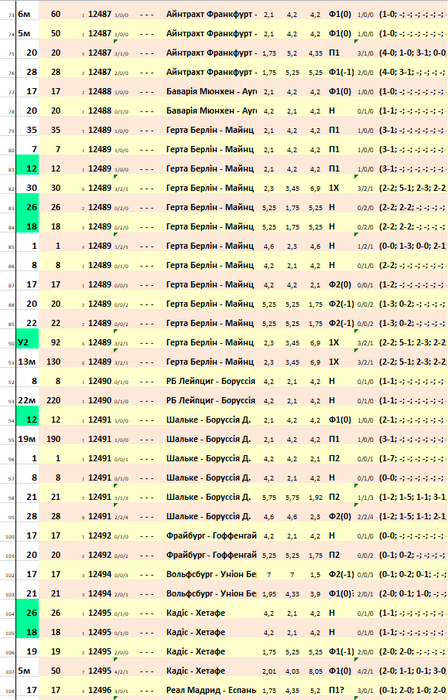Select scores cell '(2-0; 1-1; 0-1; 3-0'
The image size is (448, 700).
413,671
